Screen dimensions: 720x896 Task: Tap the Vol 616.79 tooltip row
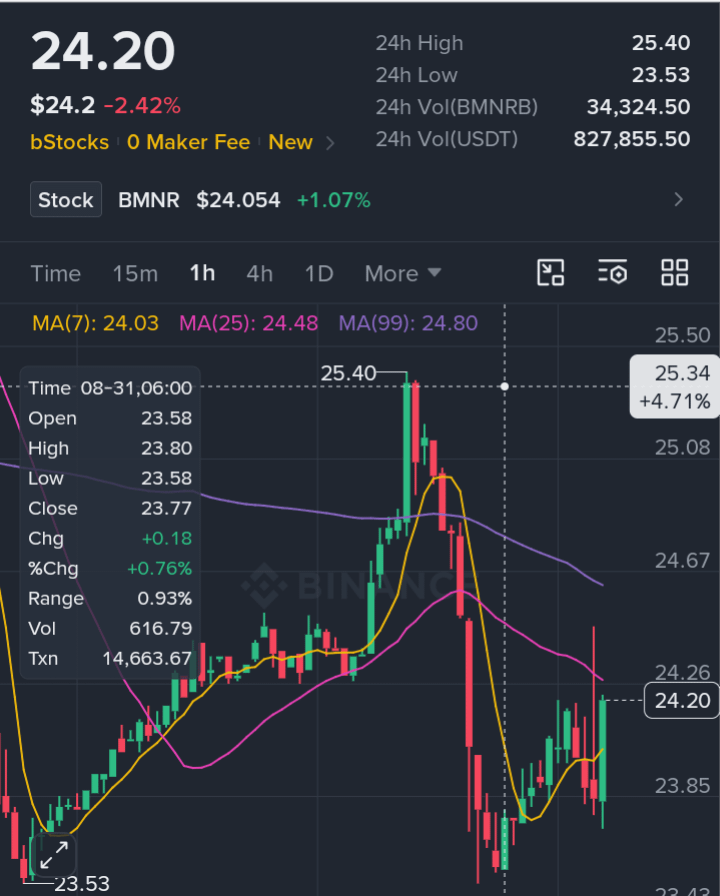(x=110, y=629)
